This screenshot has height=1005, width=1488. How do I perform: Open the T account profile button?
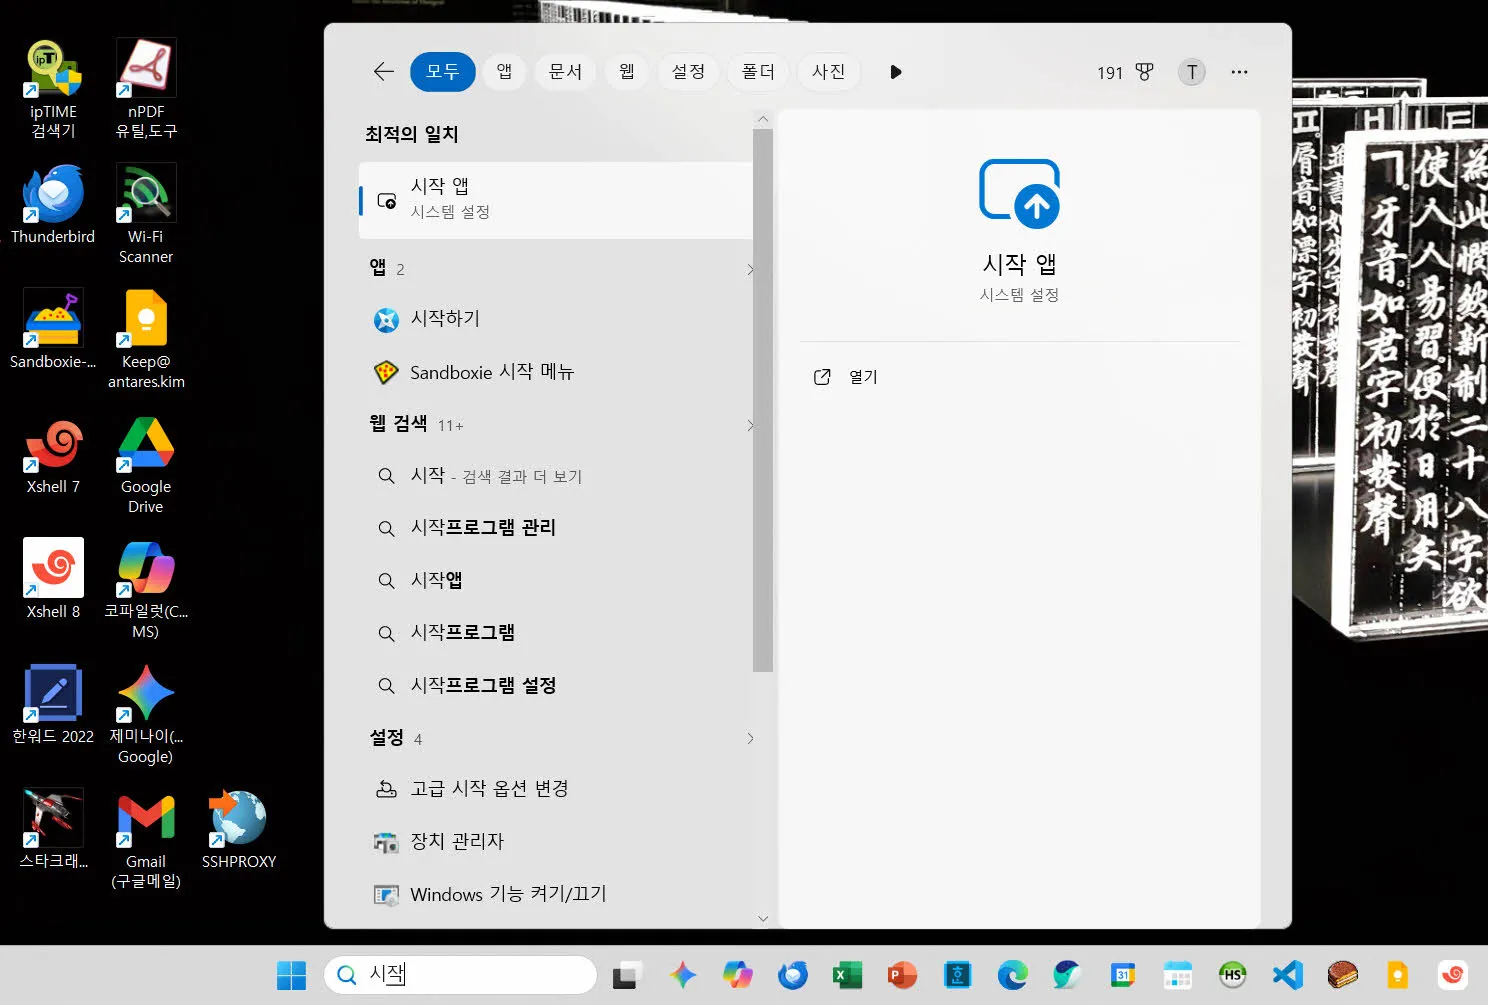pos(1192,72)
